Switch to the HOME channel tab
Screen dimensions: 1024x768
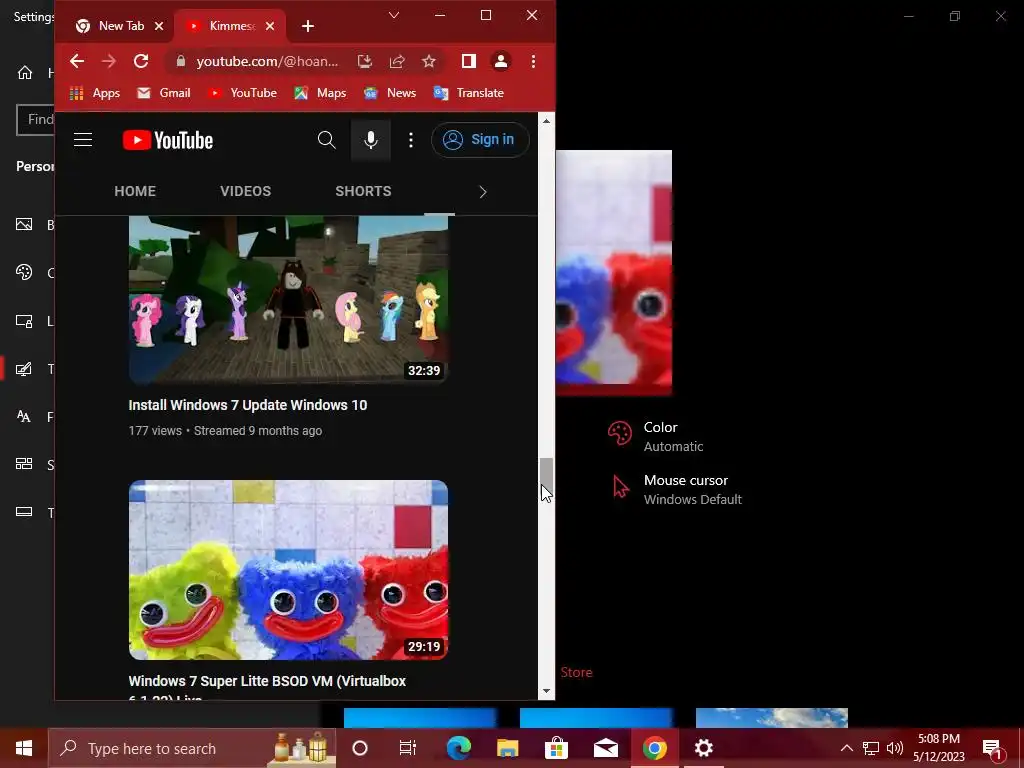(135, 191)
